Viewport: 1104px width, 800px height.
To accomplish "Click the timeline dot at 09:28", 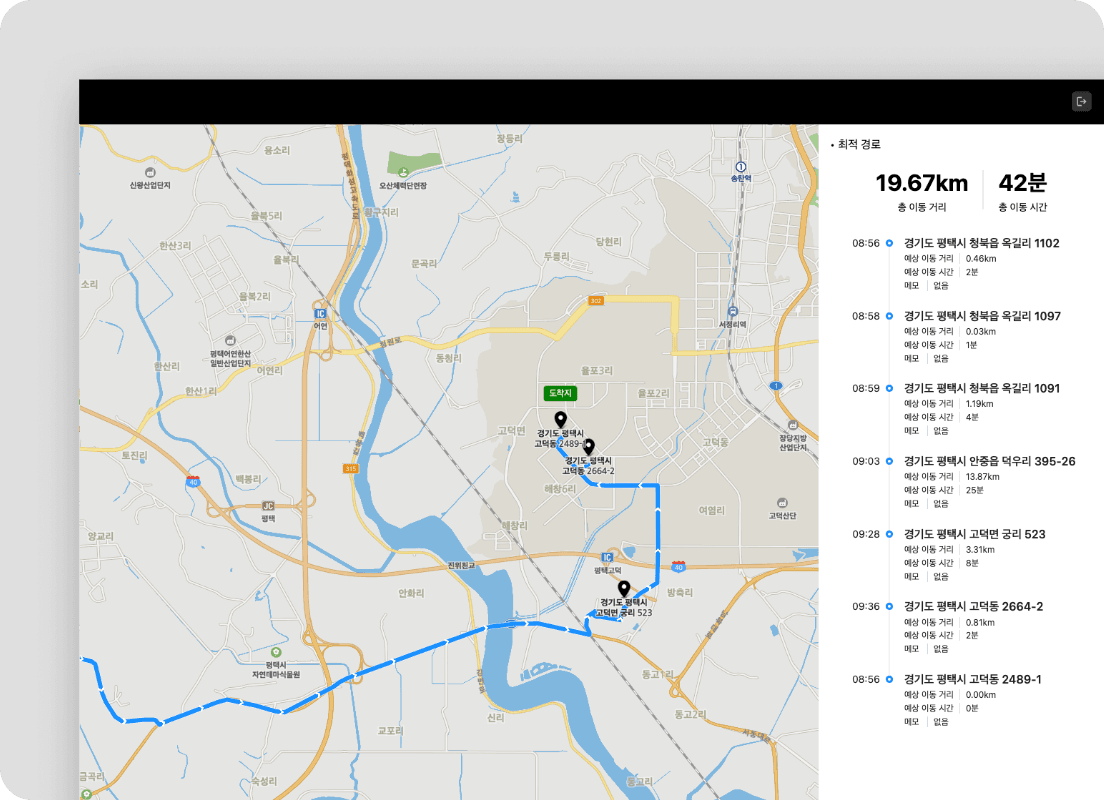I will pos(889,535).
